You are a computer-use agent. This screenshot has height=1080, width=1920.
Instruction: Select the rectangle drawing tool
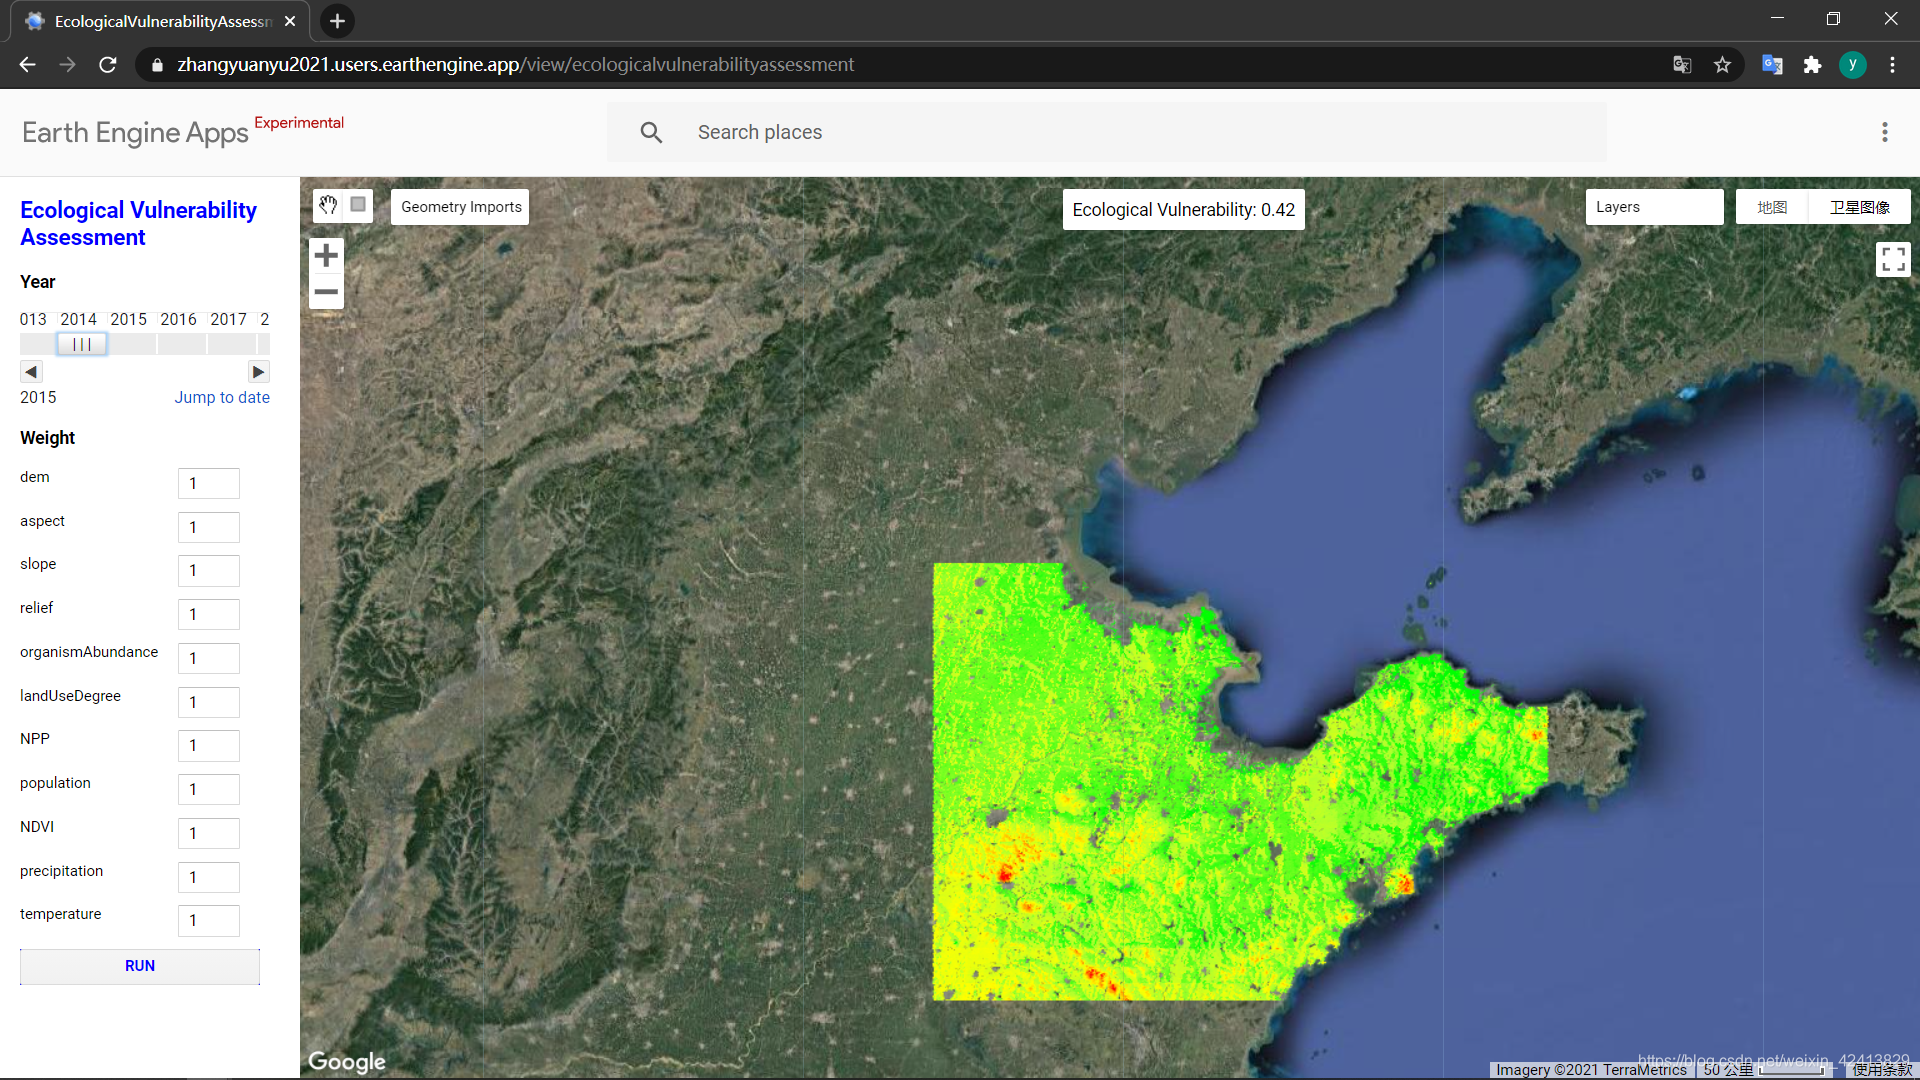pyautogui.click(x=358, y=205)
